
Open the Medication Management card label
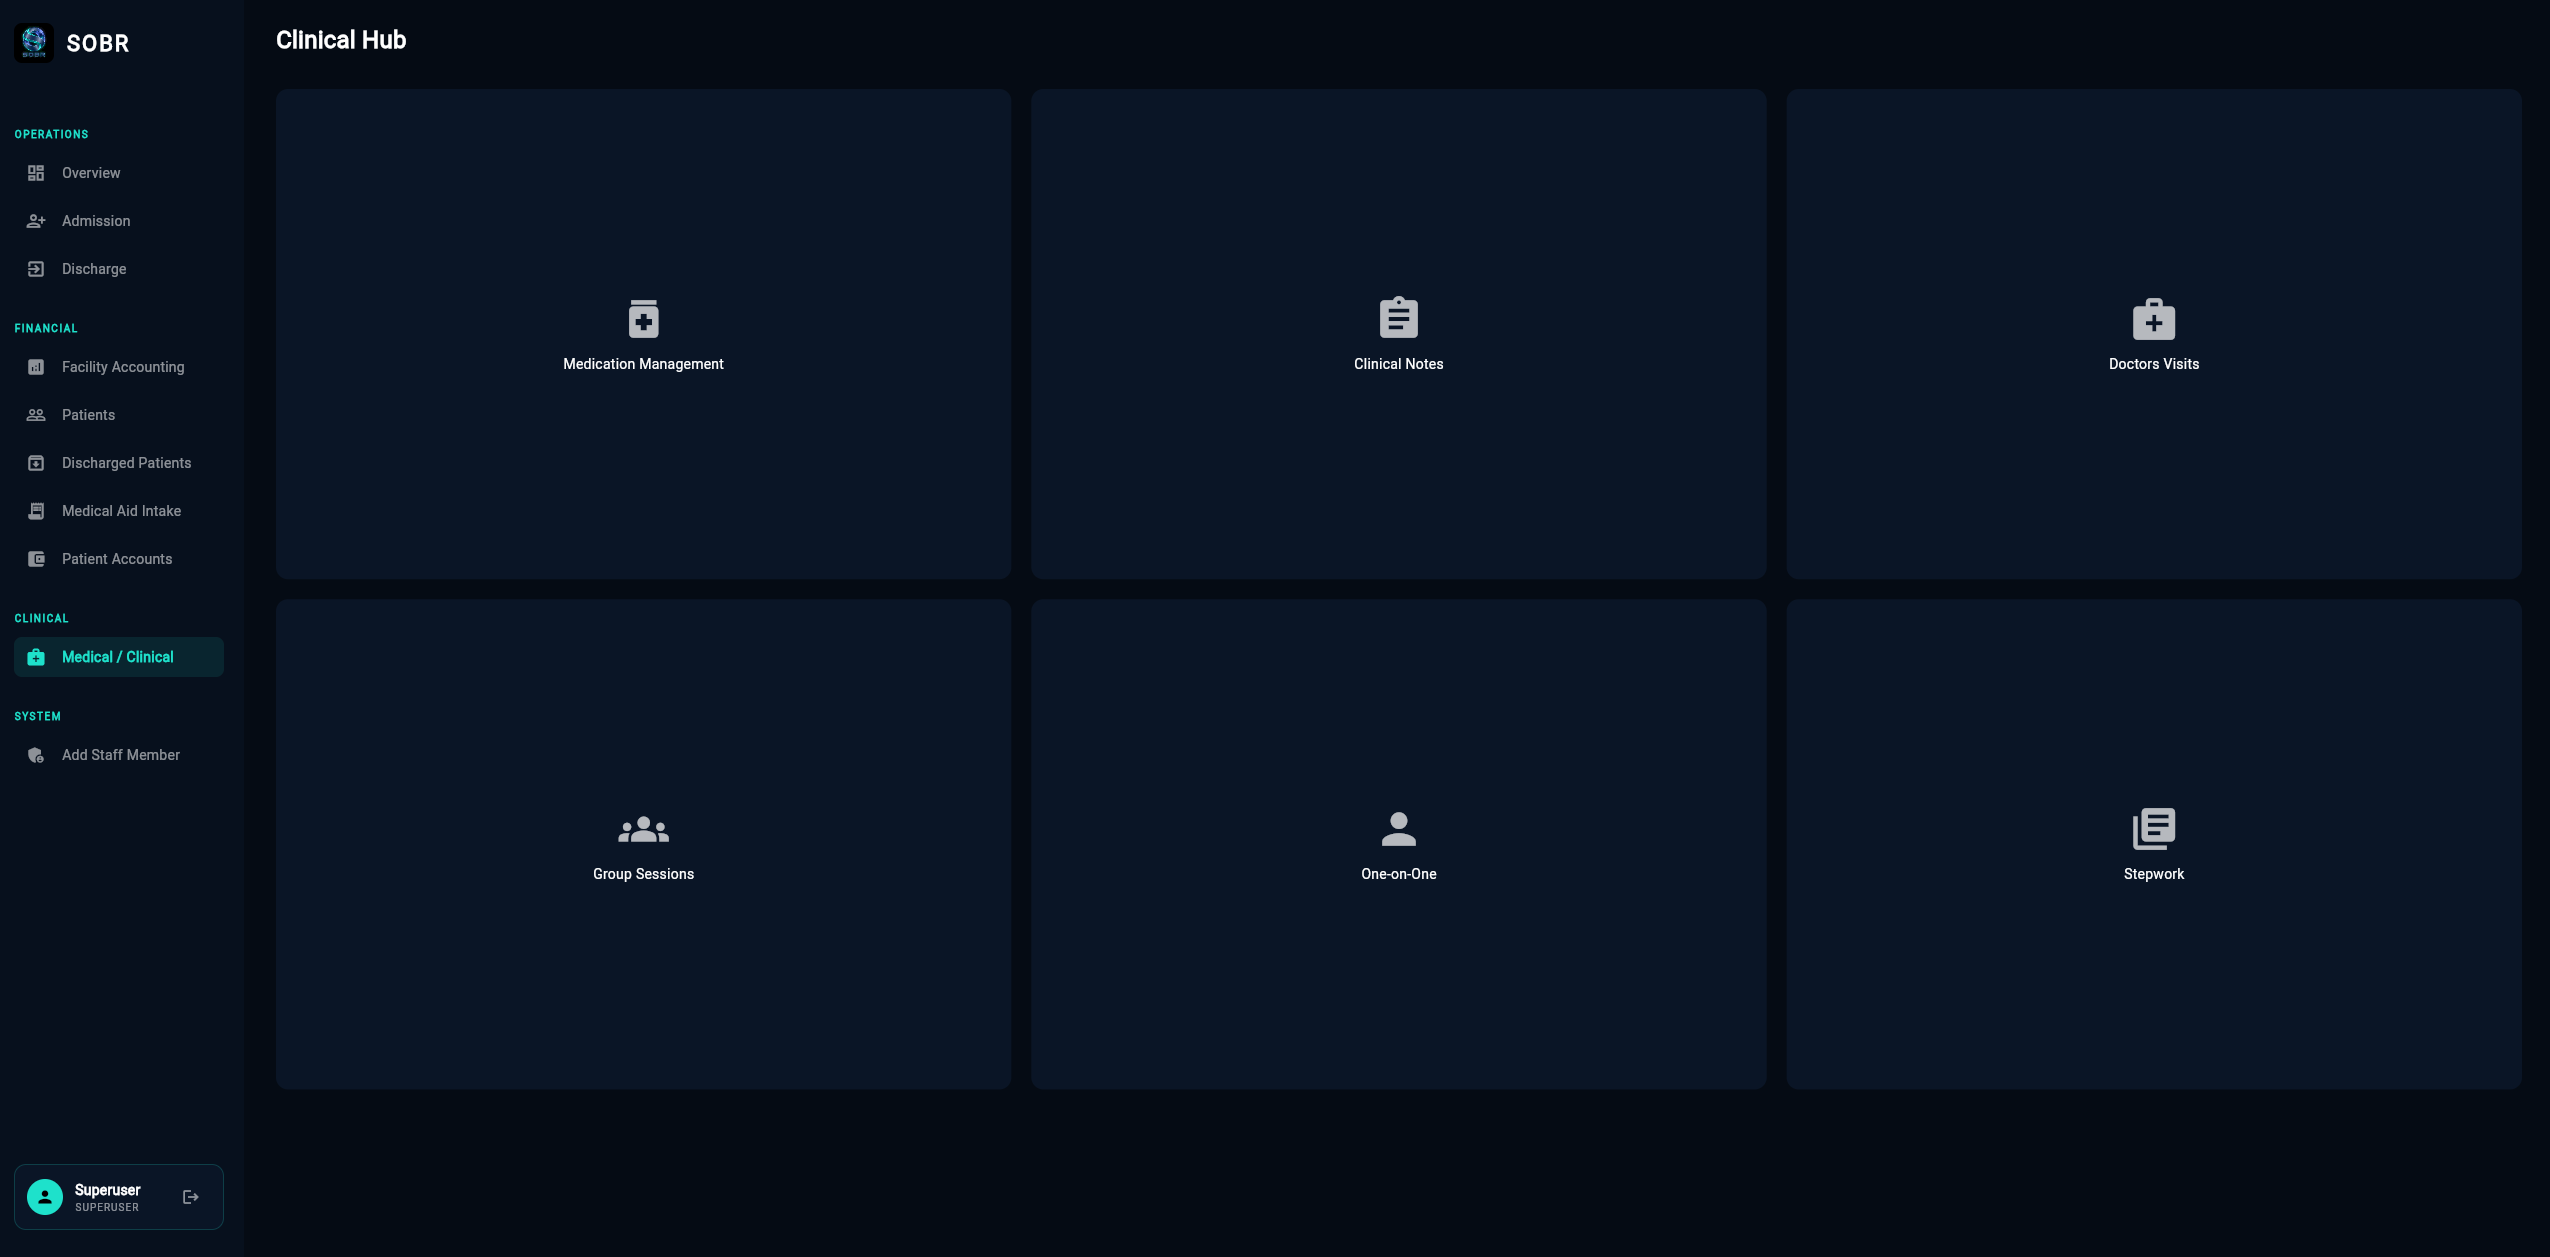pos(643,364)
